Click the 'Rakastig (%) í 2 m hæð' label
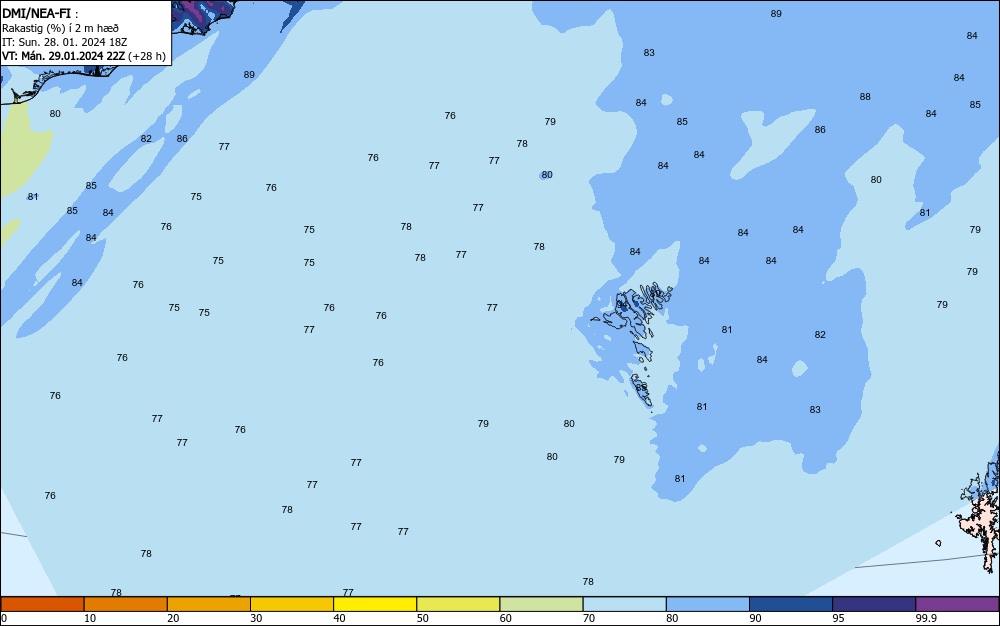The width and height of the screenshot is (1000, 626). (60, 28)
